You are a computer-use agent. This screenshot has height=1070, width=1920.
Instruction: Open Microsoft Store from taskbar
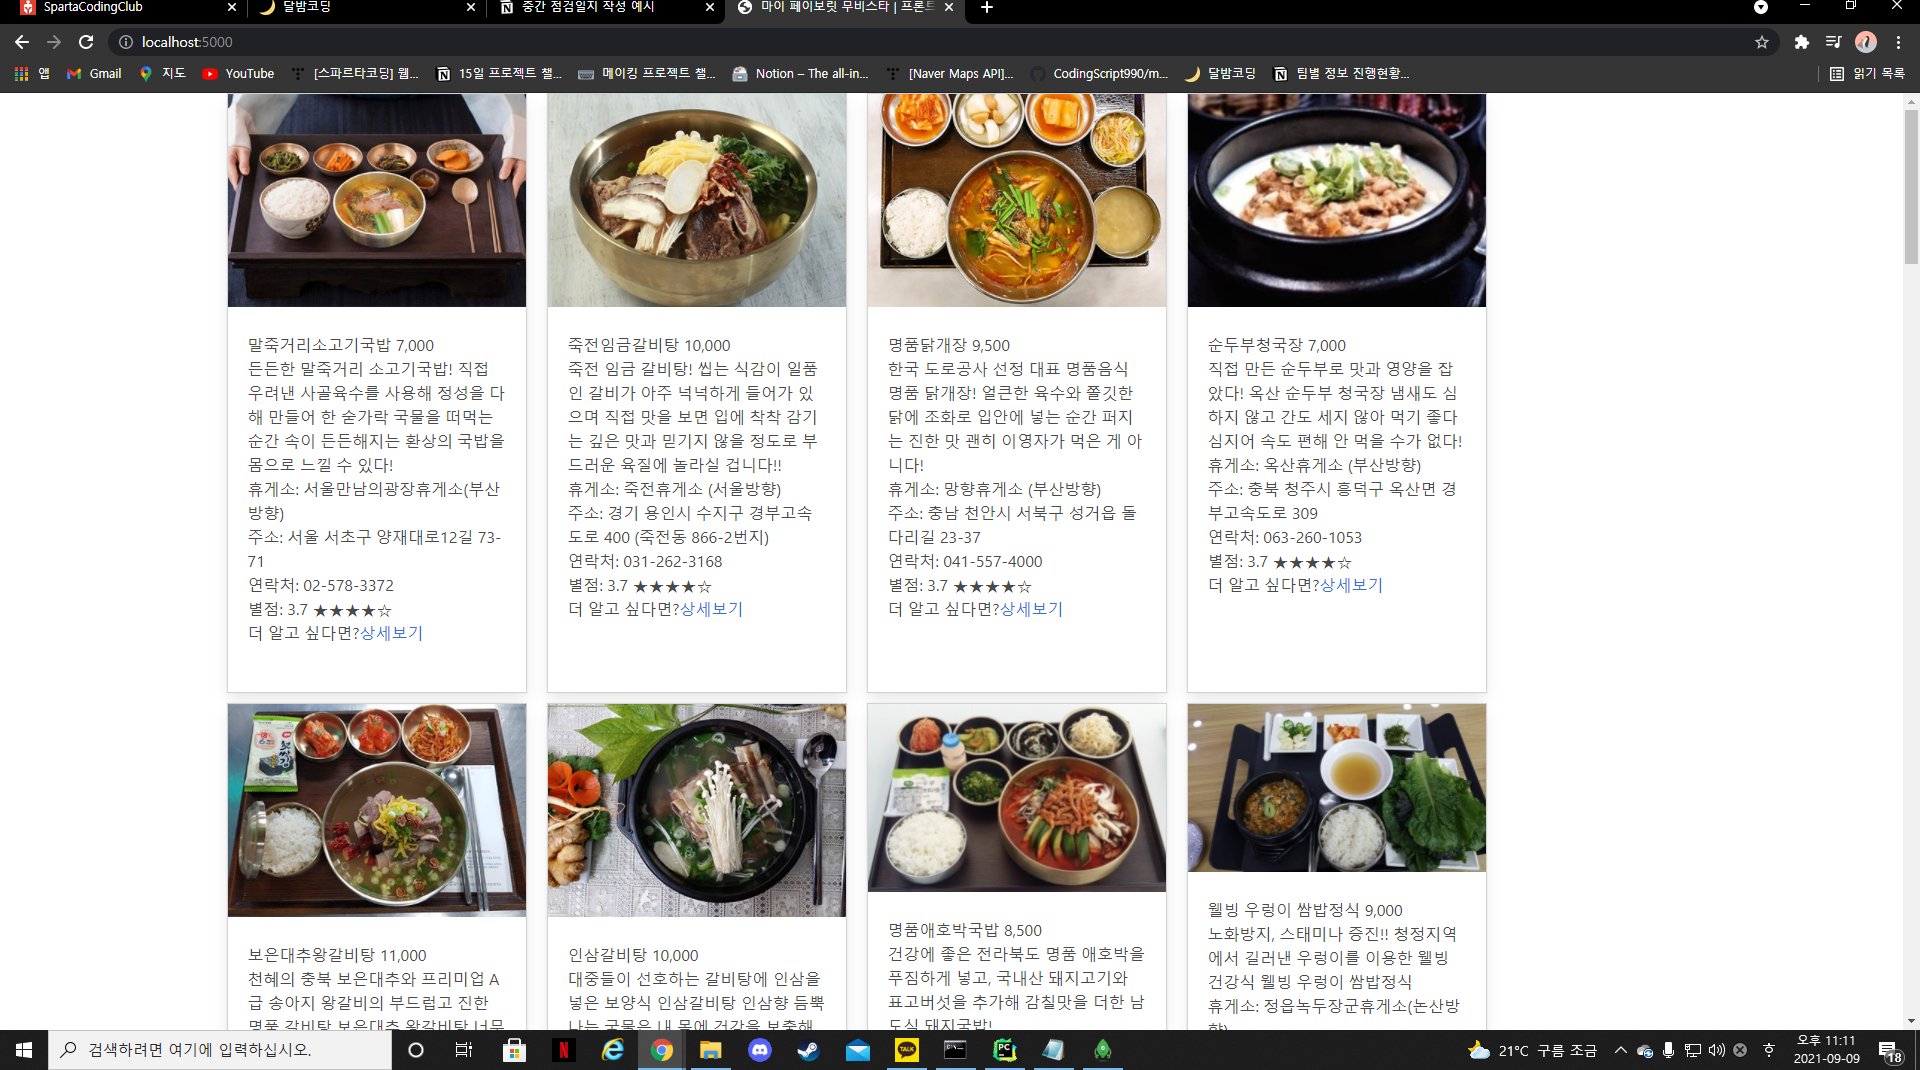coord(514,1050)
